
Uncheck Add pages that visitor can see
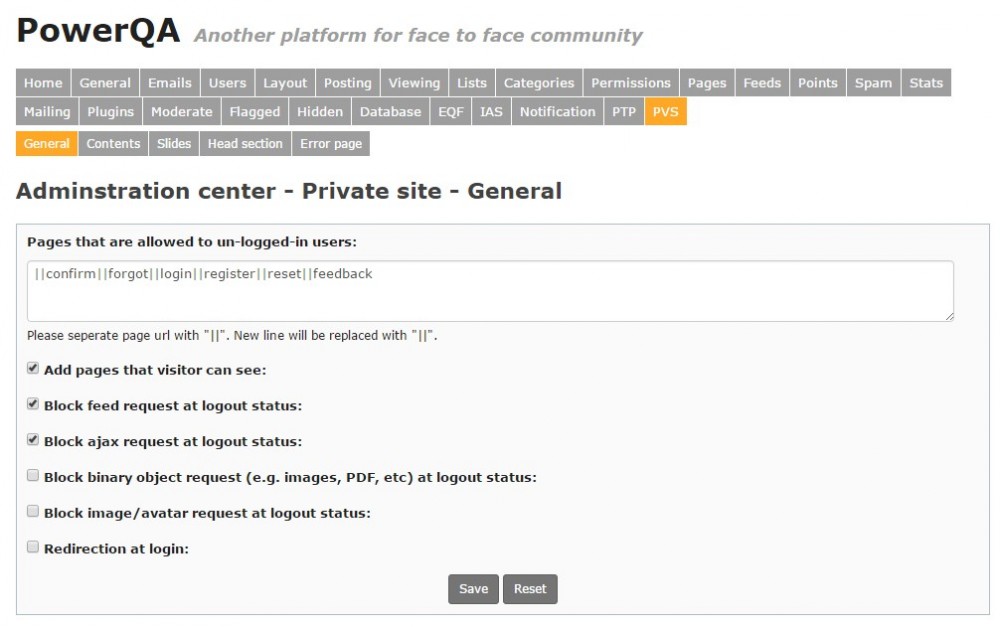pos(33,369)
